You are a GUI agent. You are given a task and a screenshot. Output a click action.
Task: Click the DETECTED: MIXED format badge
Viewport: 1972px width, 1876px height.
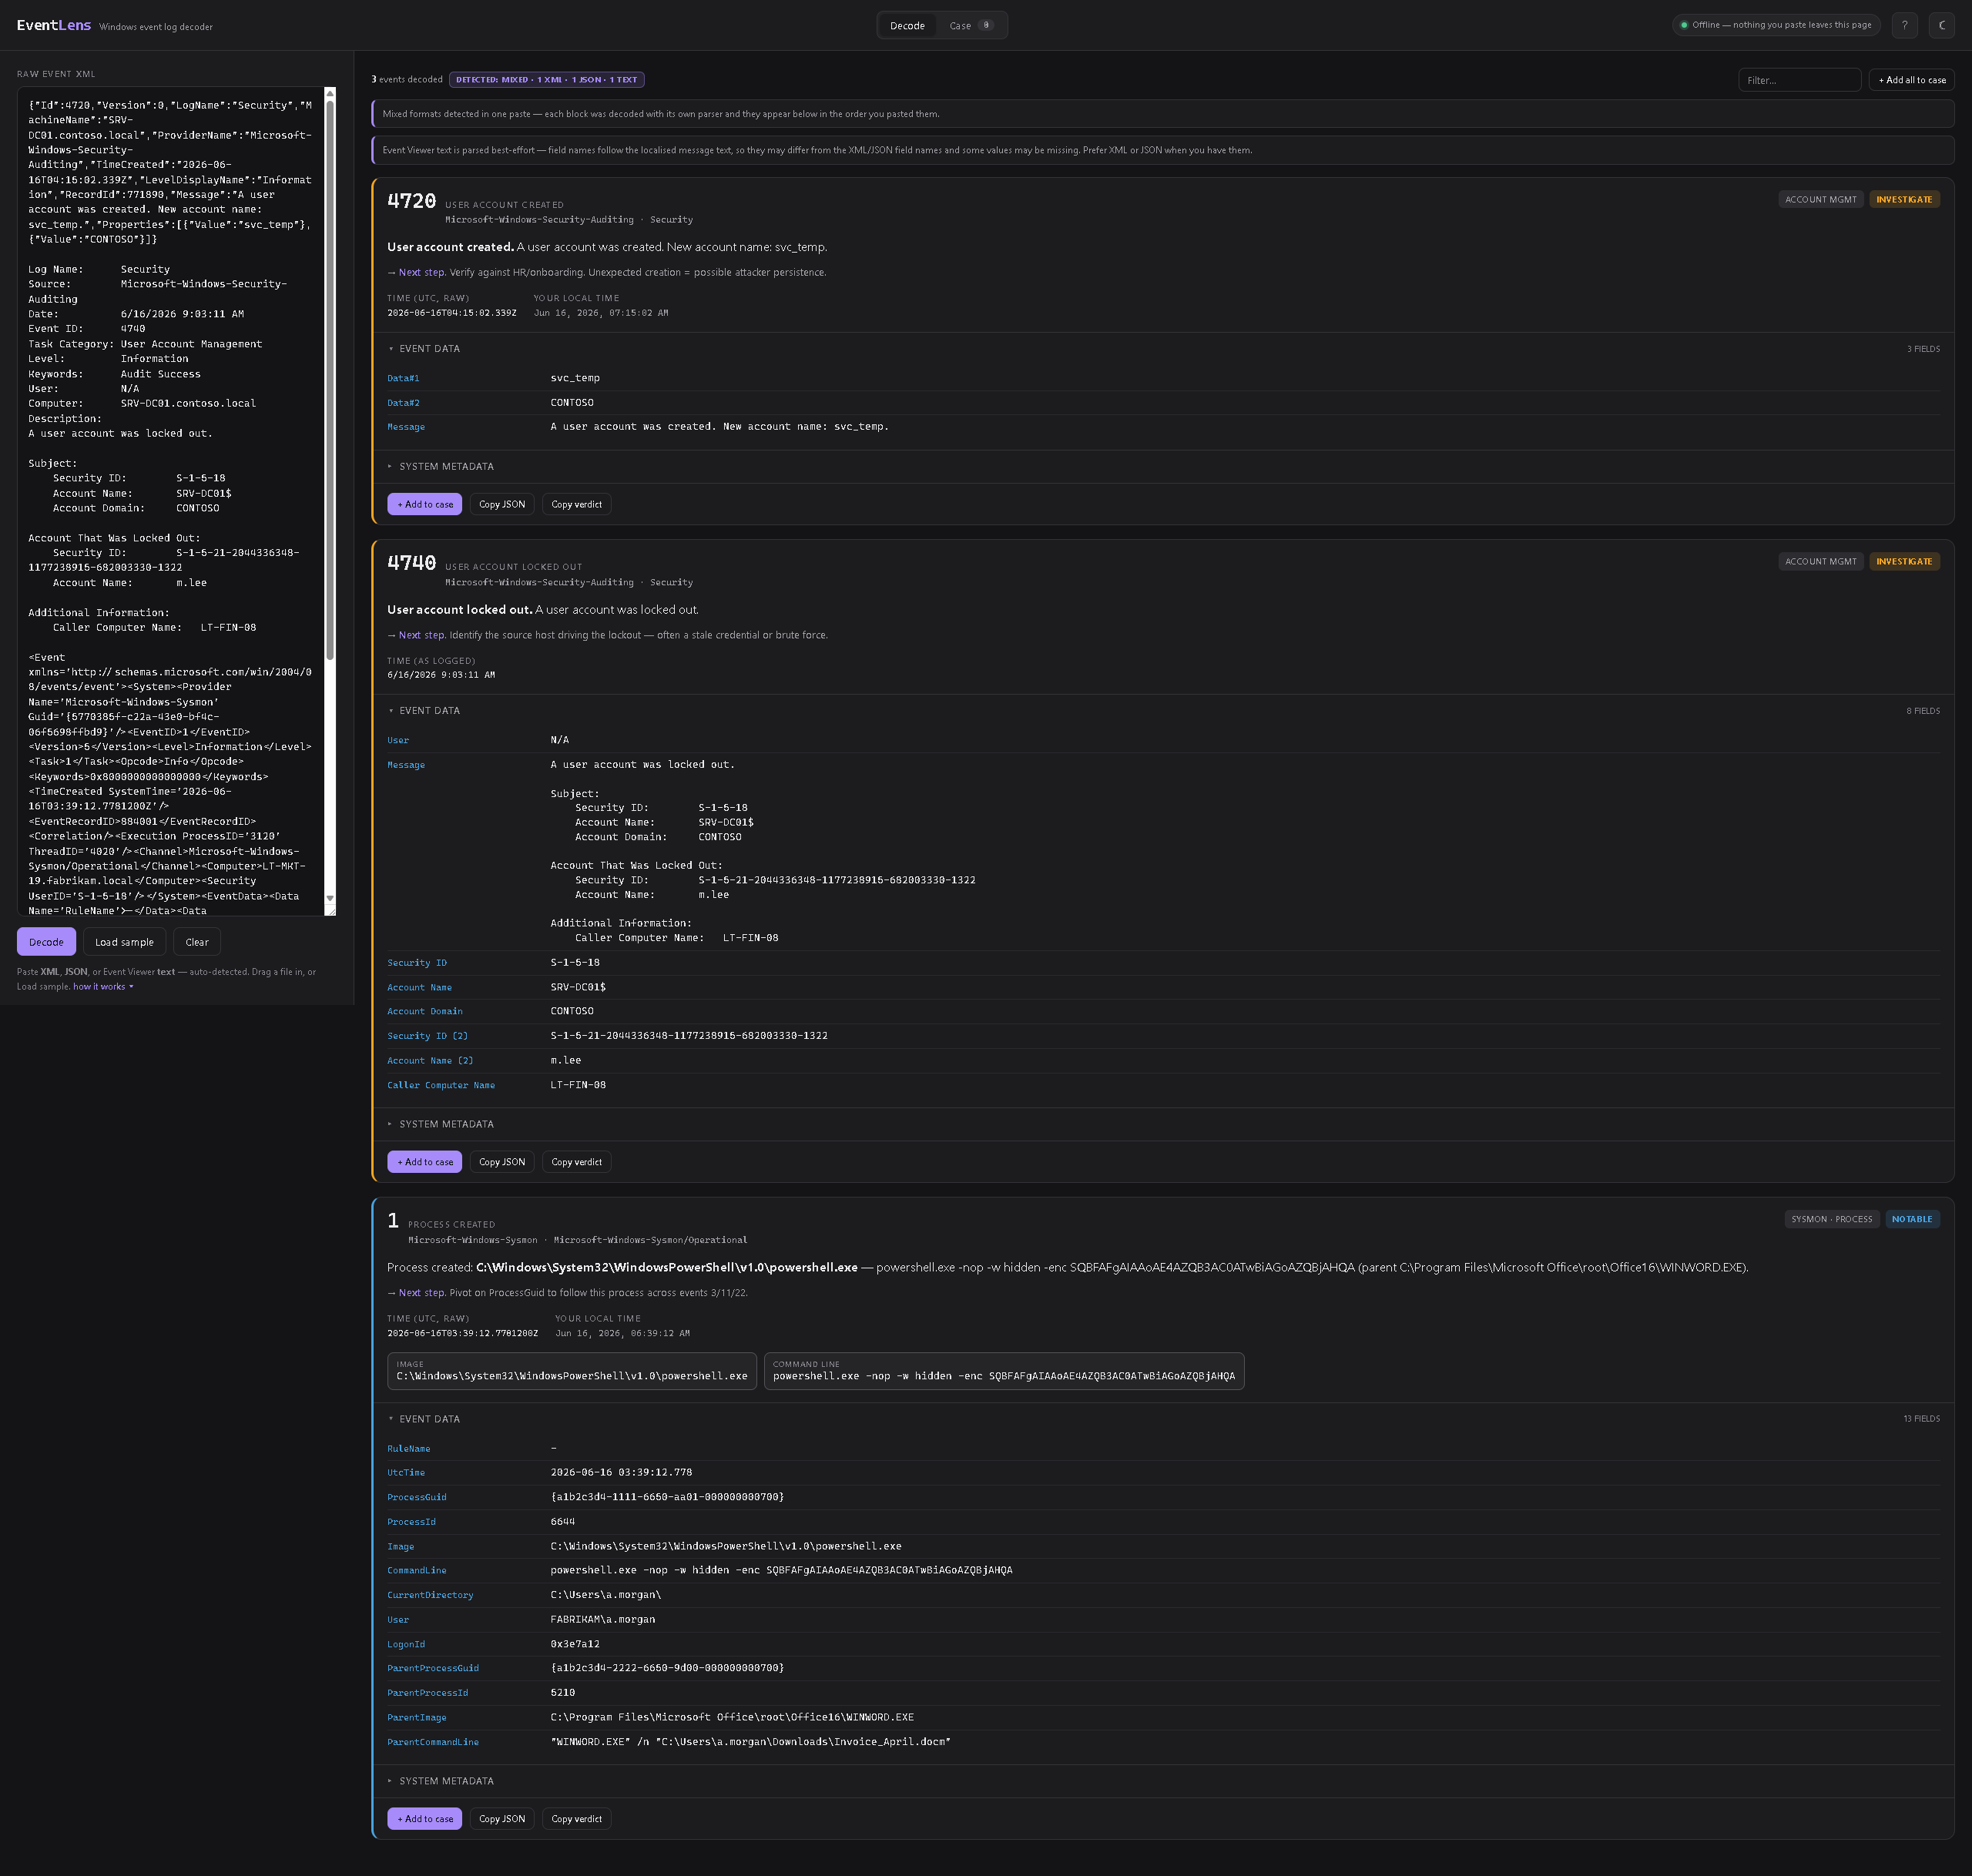(x=546, y=80)
